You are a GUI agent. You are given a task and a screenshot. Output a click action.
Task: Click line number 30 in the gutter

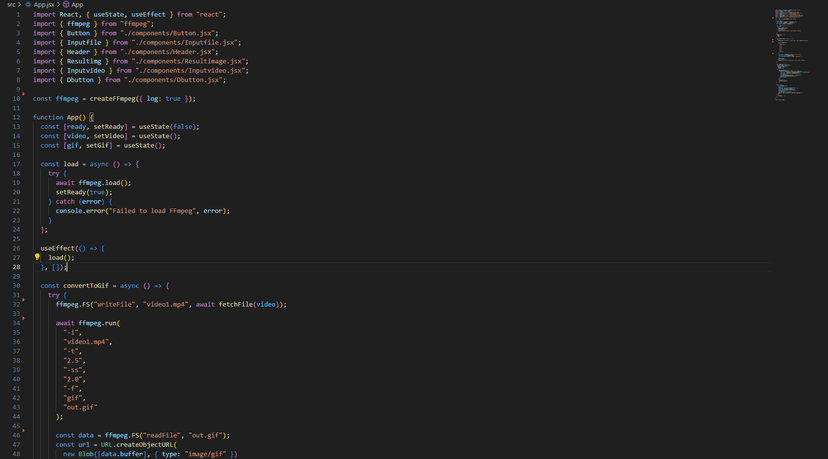(x=17, y=286)
